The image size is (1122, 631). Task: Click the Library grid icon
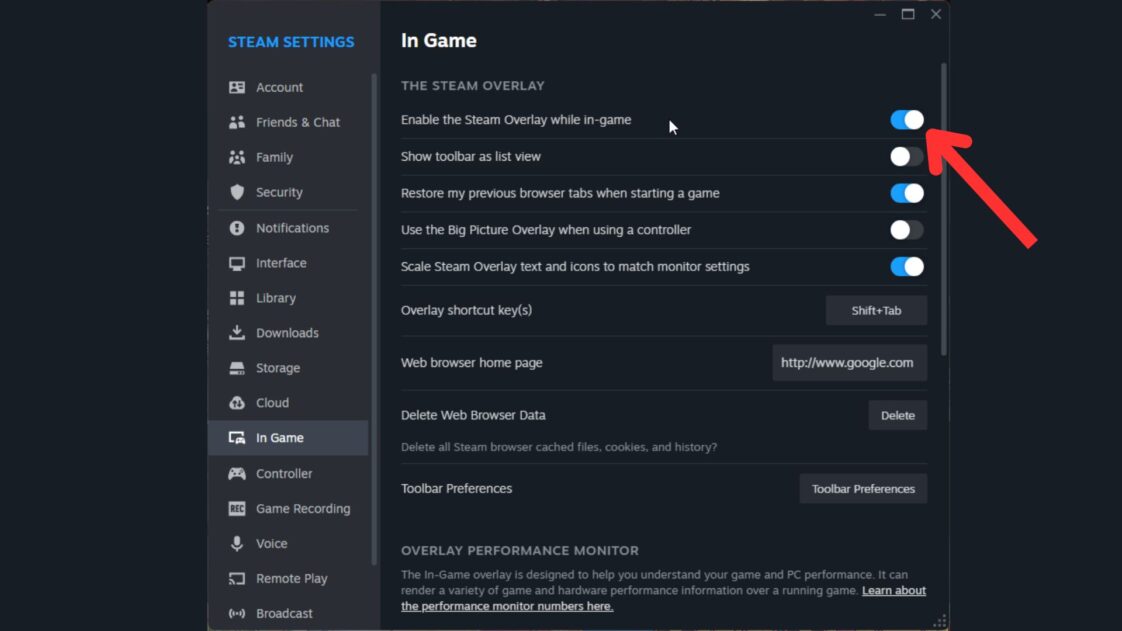(x=236, y=298)
